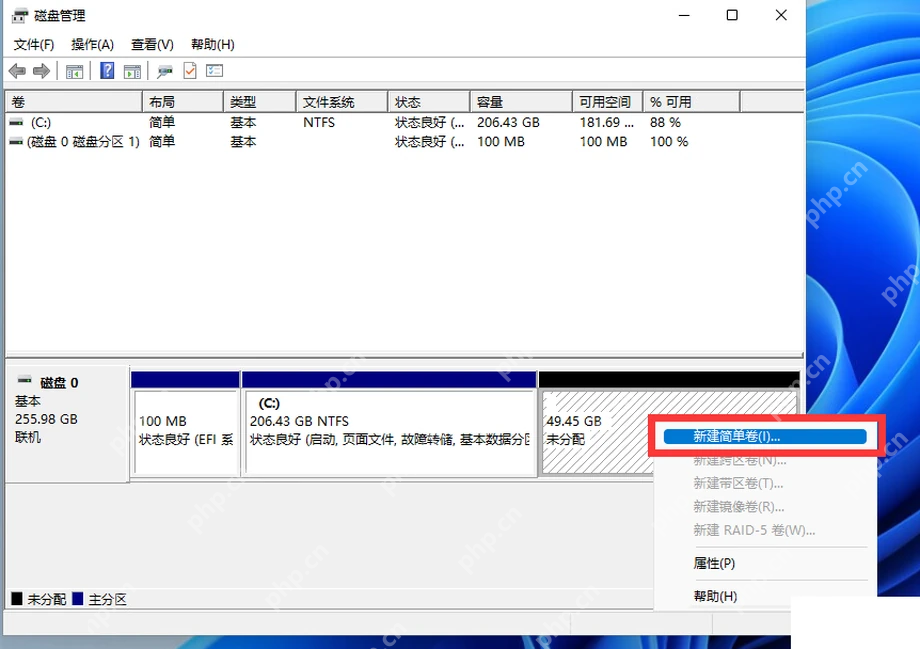Toggle the show/hide action pane icon

pyautogui.click(x=133, y=72)
